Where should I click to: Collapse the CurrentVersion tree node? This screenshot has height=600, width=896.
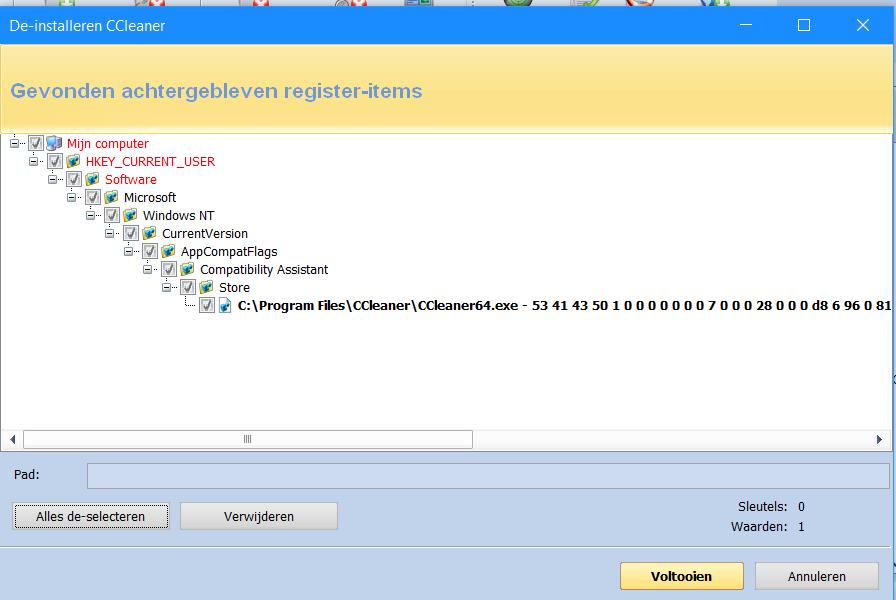109,233
